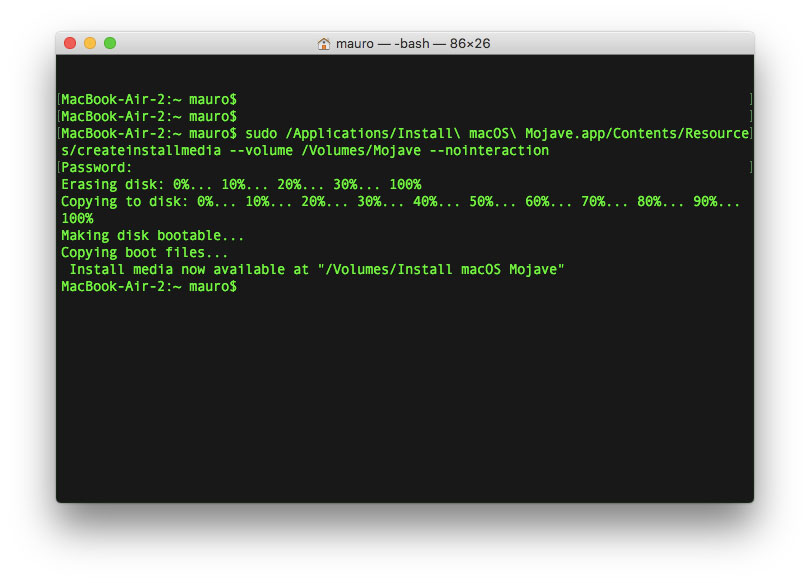Click the "Password:" output line
The height and width of the screenshot is (583, 810).
click(x=96, y=167)
